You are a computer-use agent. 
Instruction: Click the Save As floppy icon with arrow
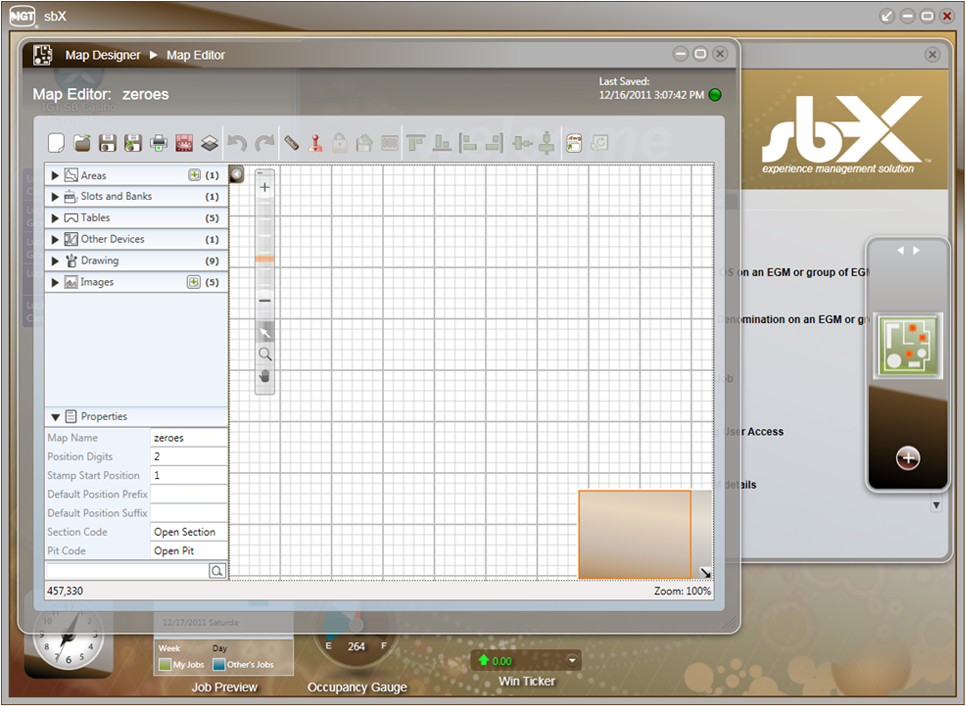(133, 144)
